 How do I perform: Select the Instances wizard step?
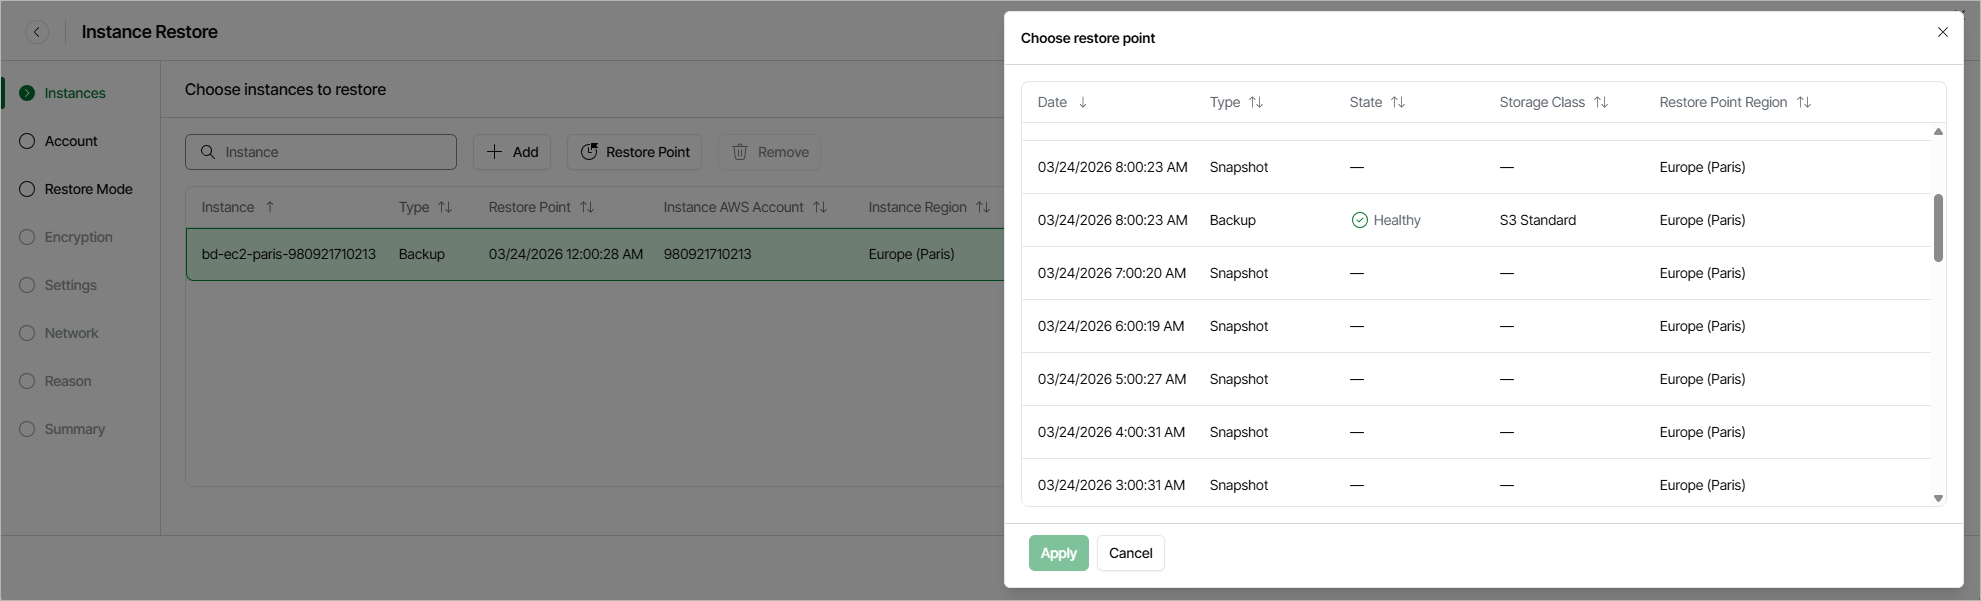pyautogui.click(x=74, y=93)
